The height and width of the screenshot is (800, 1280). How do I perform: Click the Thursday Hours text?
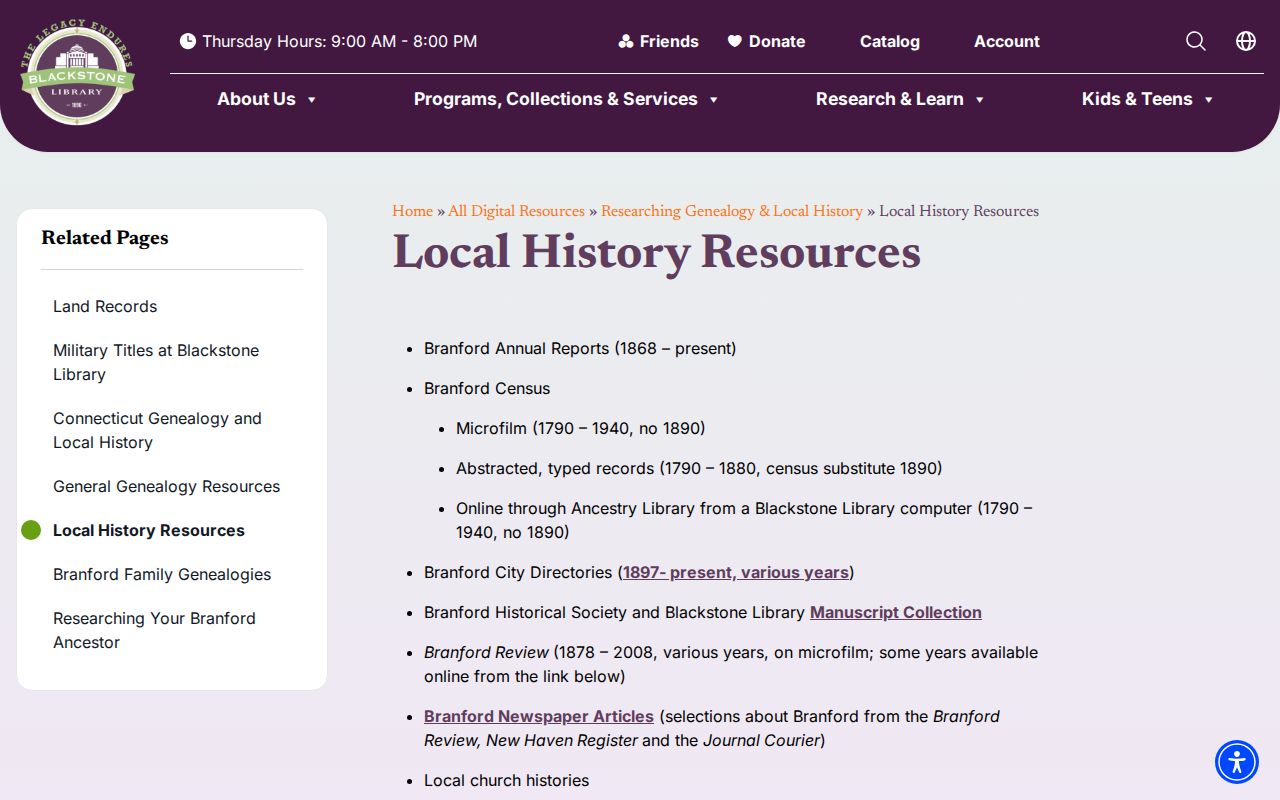point(340,41)
